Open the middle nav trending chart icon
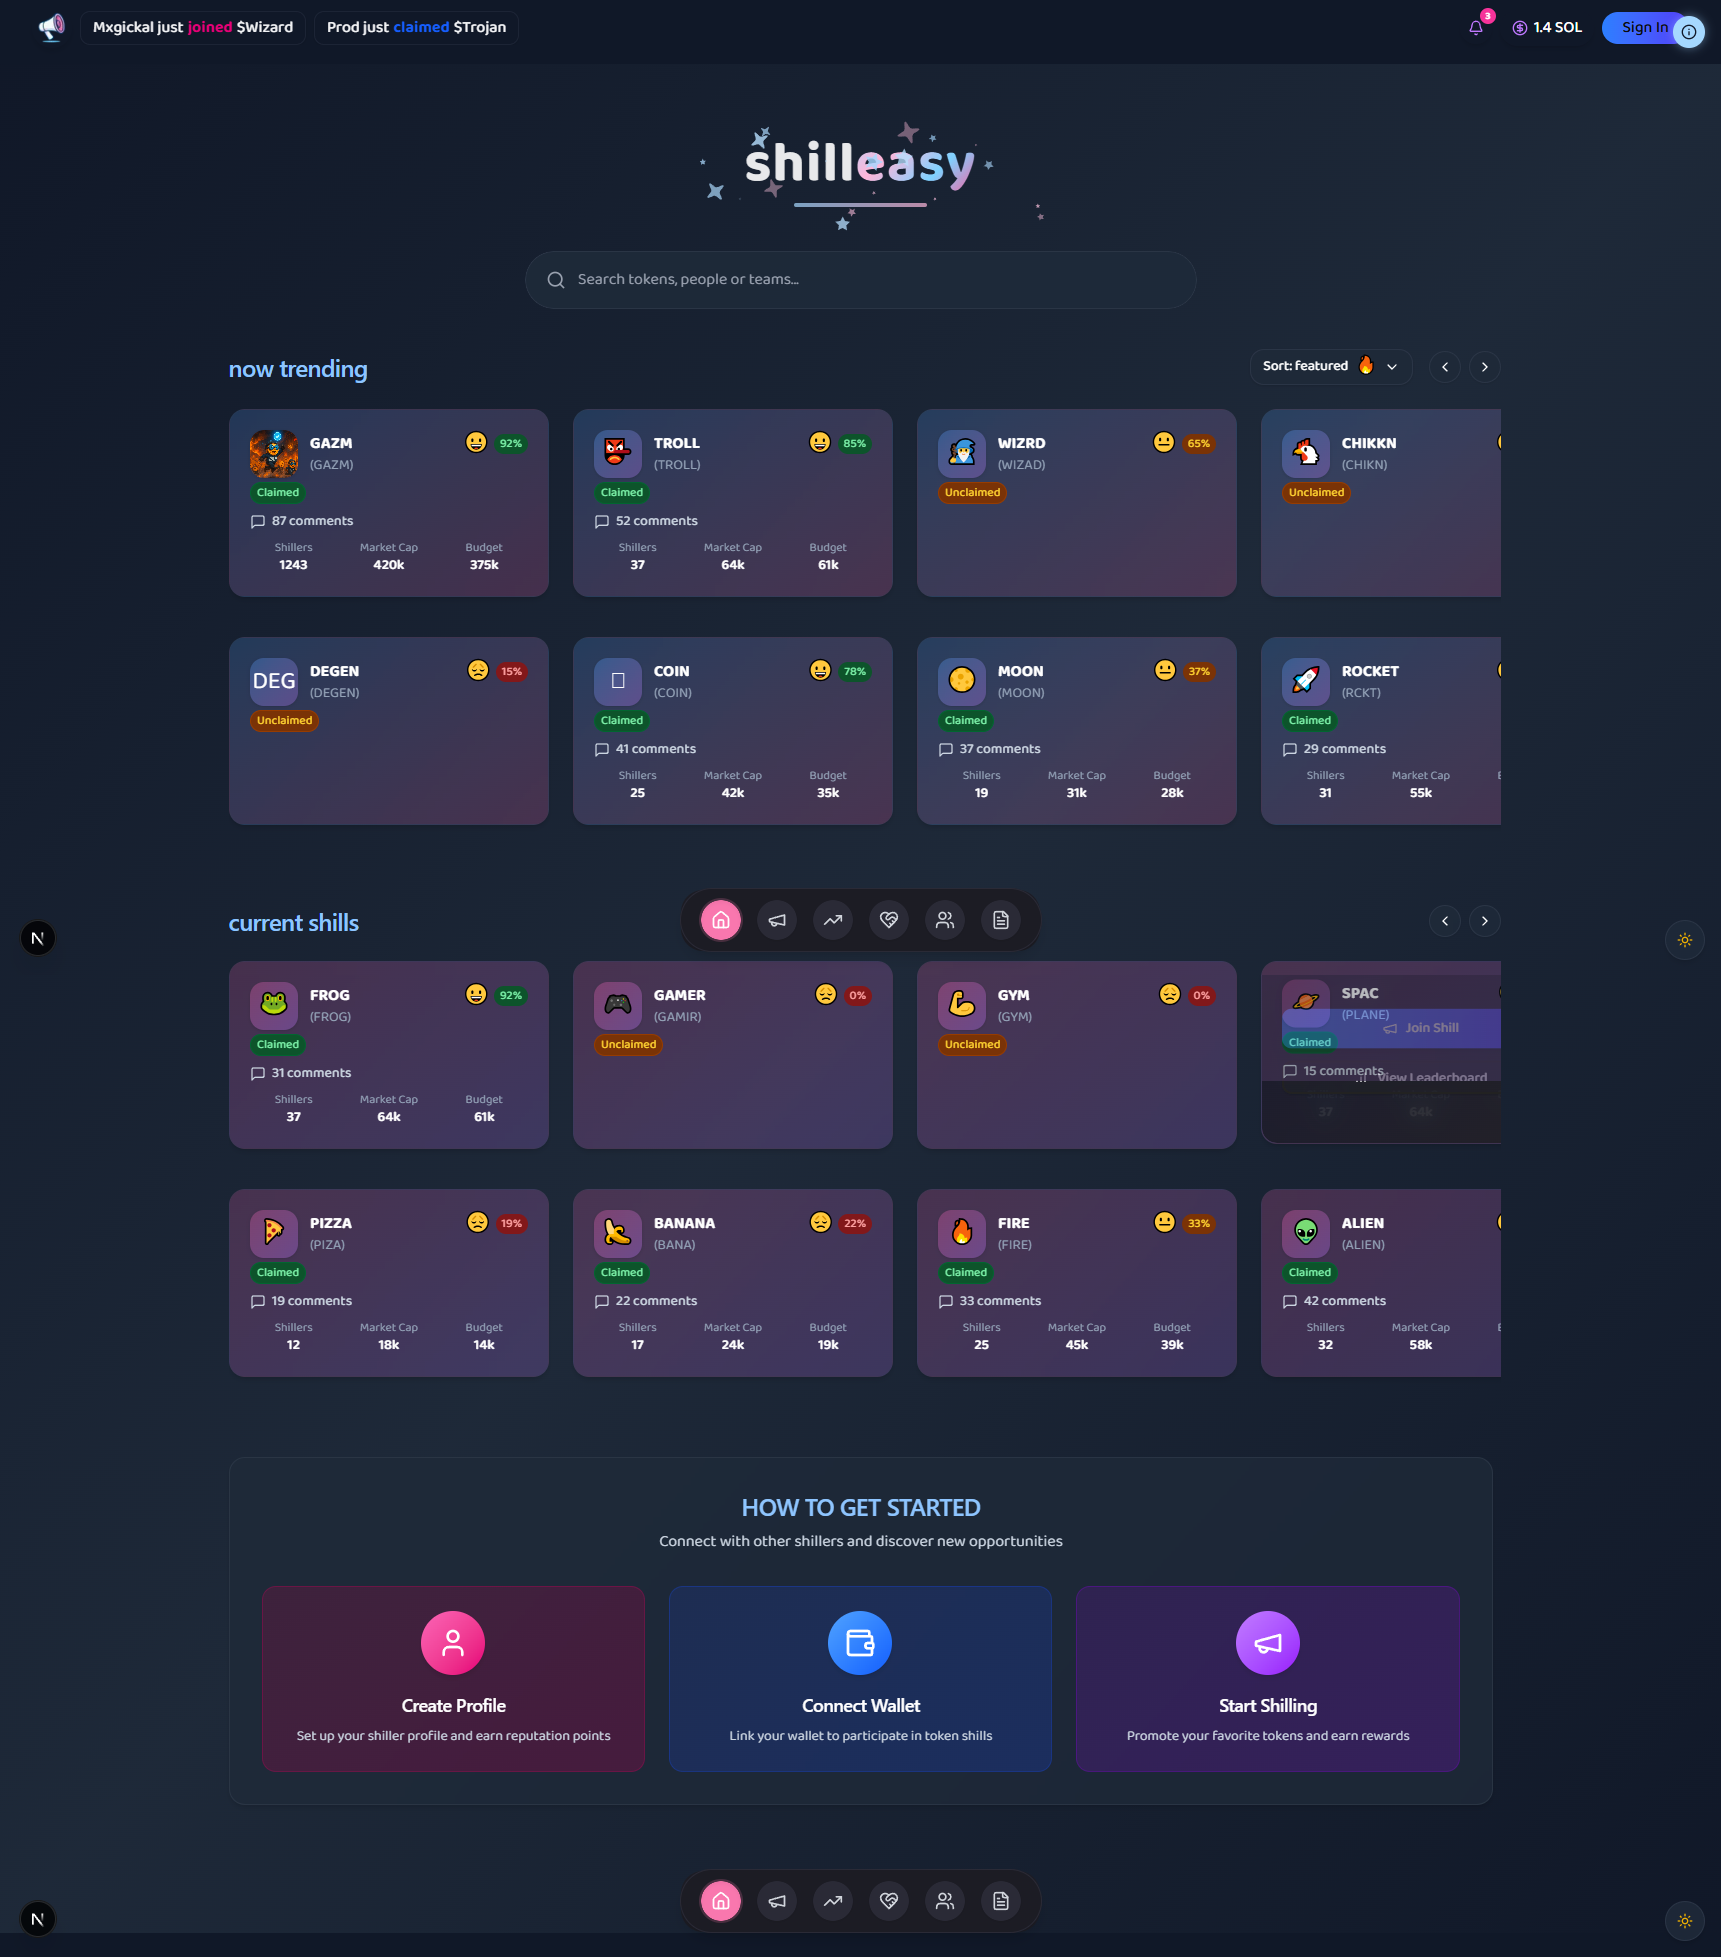Viewport: 1721px width, 1957px height. [833, 920]
